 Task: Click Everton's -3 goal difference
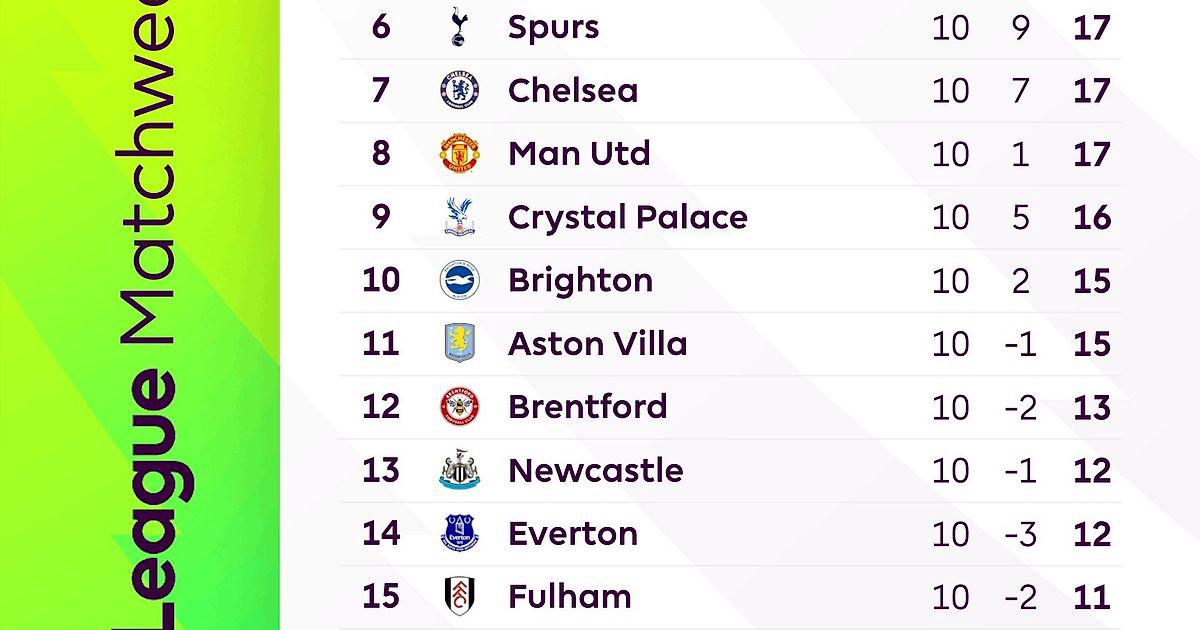(1019, 533)
